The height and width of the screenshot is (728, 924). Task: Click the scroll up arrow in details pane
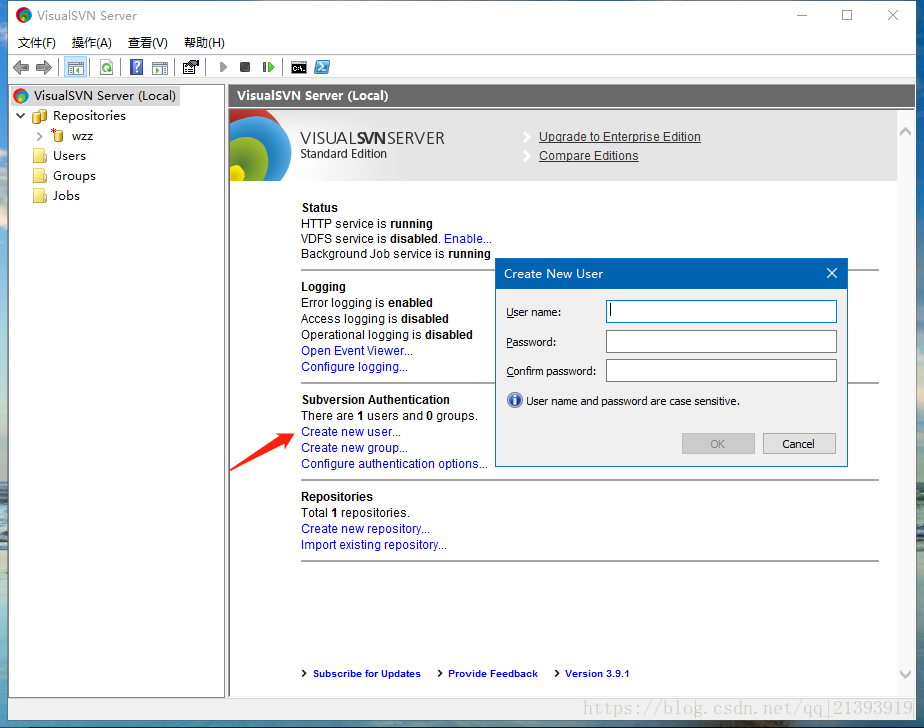[905, 132]
